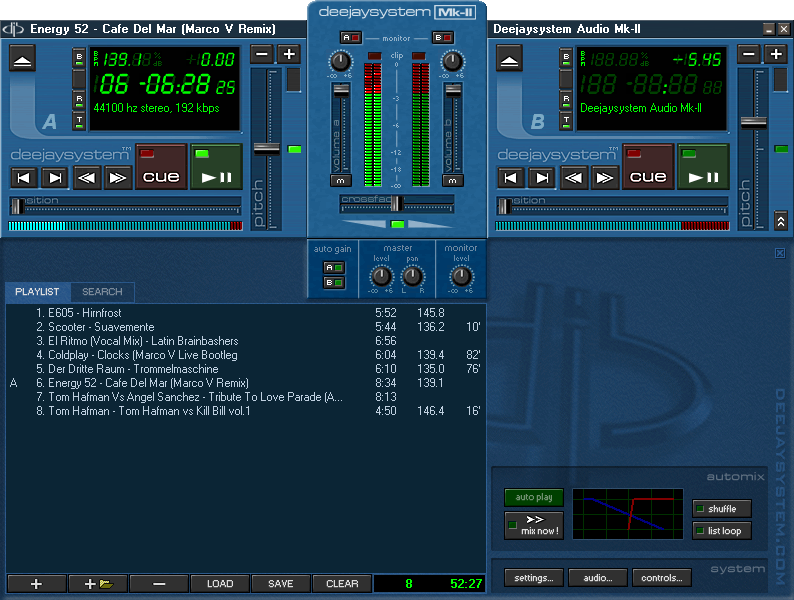Trigger mix now! in automix
The height and width of the screenshot is (600, 794).
click(534, 525)
